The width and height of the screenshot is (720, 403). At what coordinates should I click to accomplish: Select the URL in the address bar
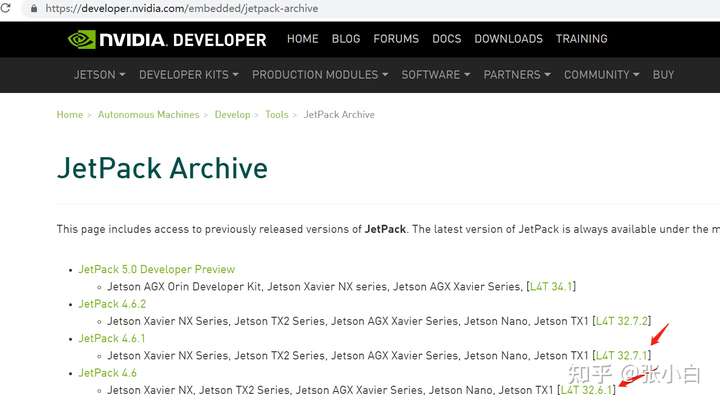pyautogui.click(x=181, y=9)
